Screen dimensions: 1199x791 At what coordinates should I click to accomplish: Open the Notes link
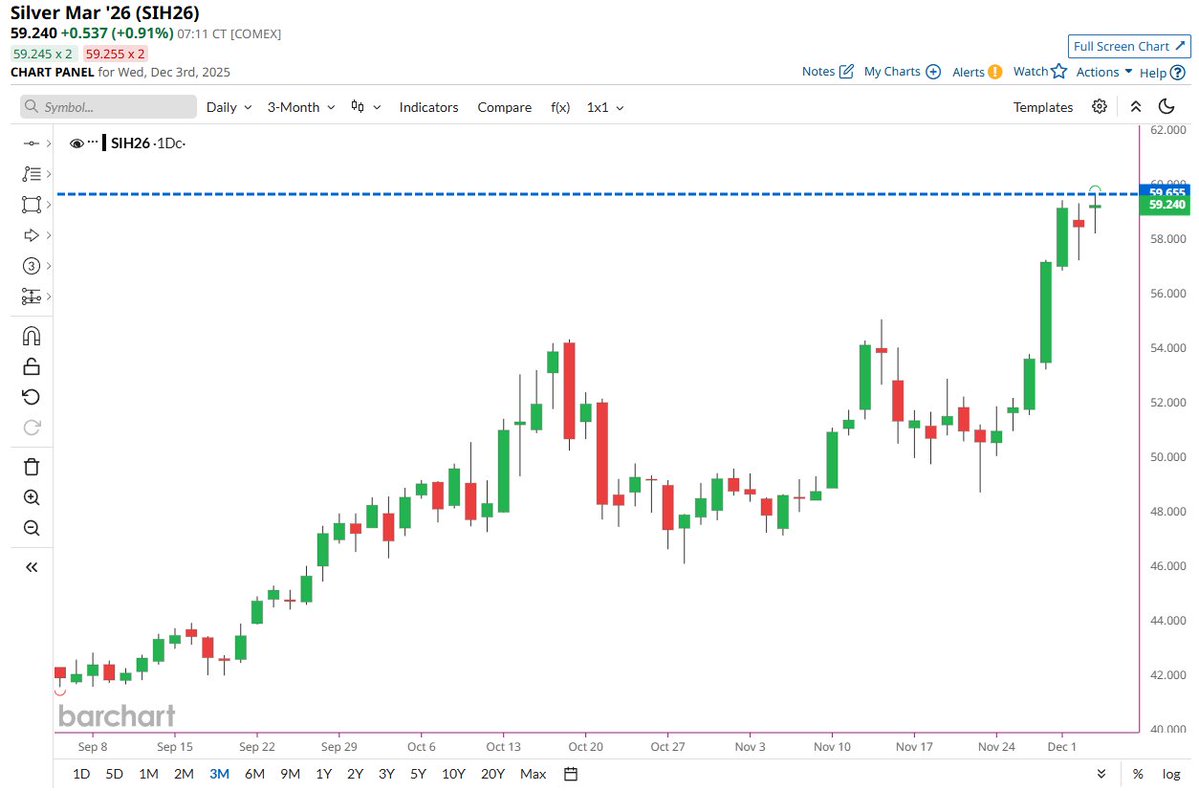(x=820, y=71)
